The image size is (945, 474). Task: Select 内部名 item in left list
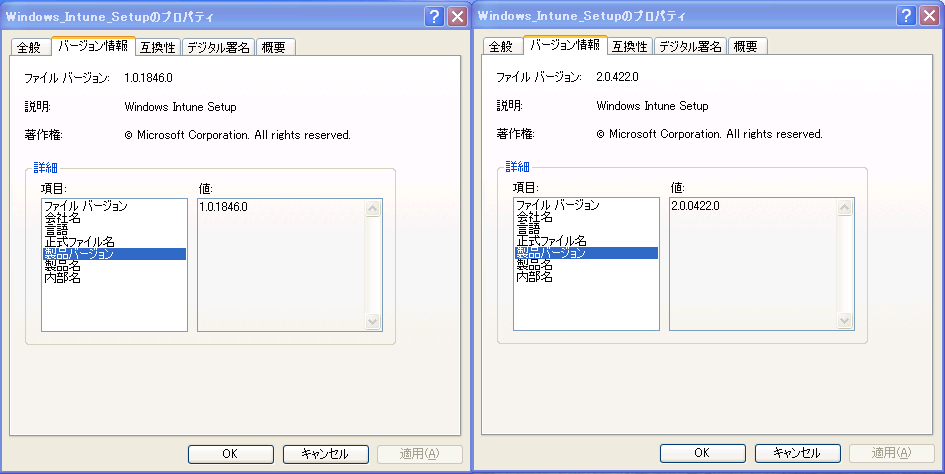coord(115,277)
